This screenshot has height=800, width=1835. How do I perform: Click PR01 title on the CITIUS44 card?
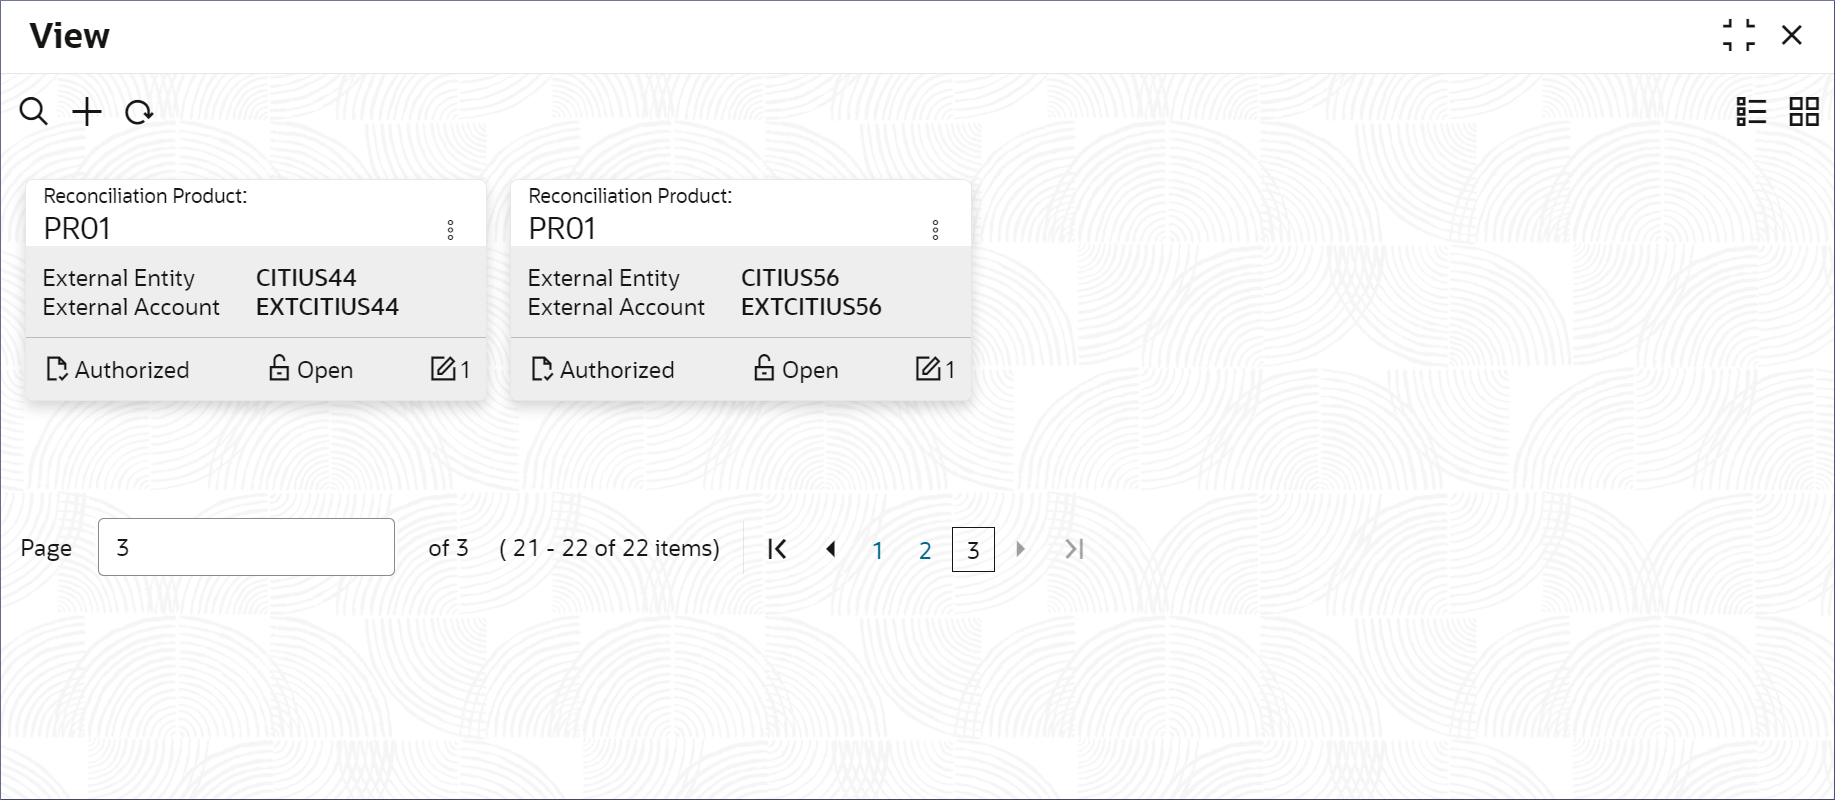77,229
